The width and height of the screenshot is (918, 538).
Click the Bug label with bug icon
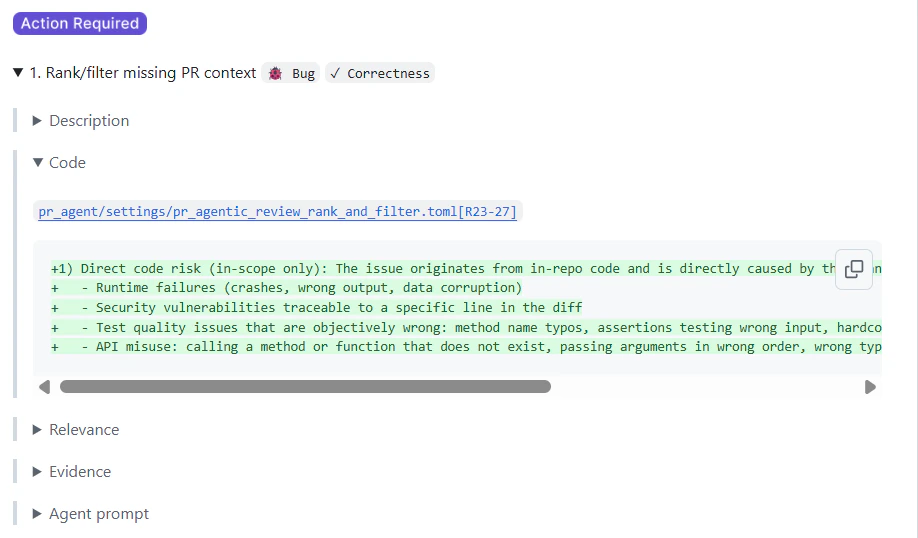point(291,73)
